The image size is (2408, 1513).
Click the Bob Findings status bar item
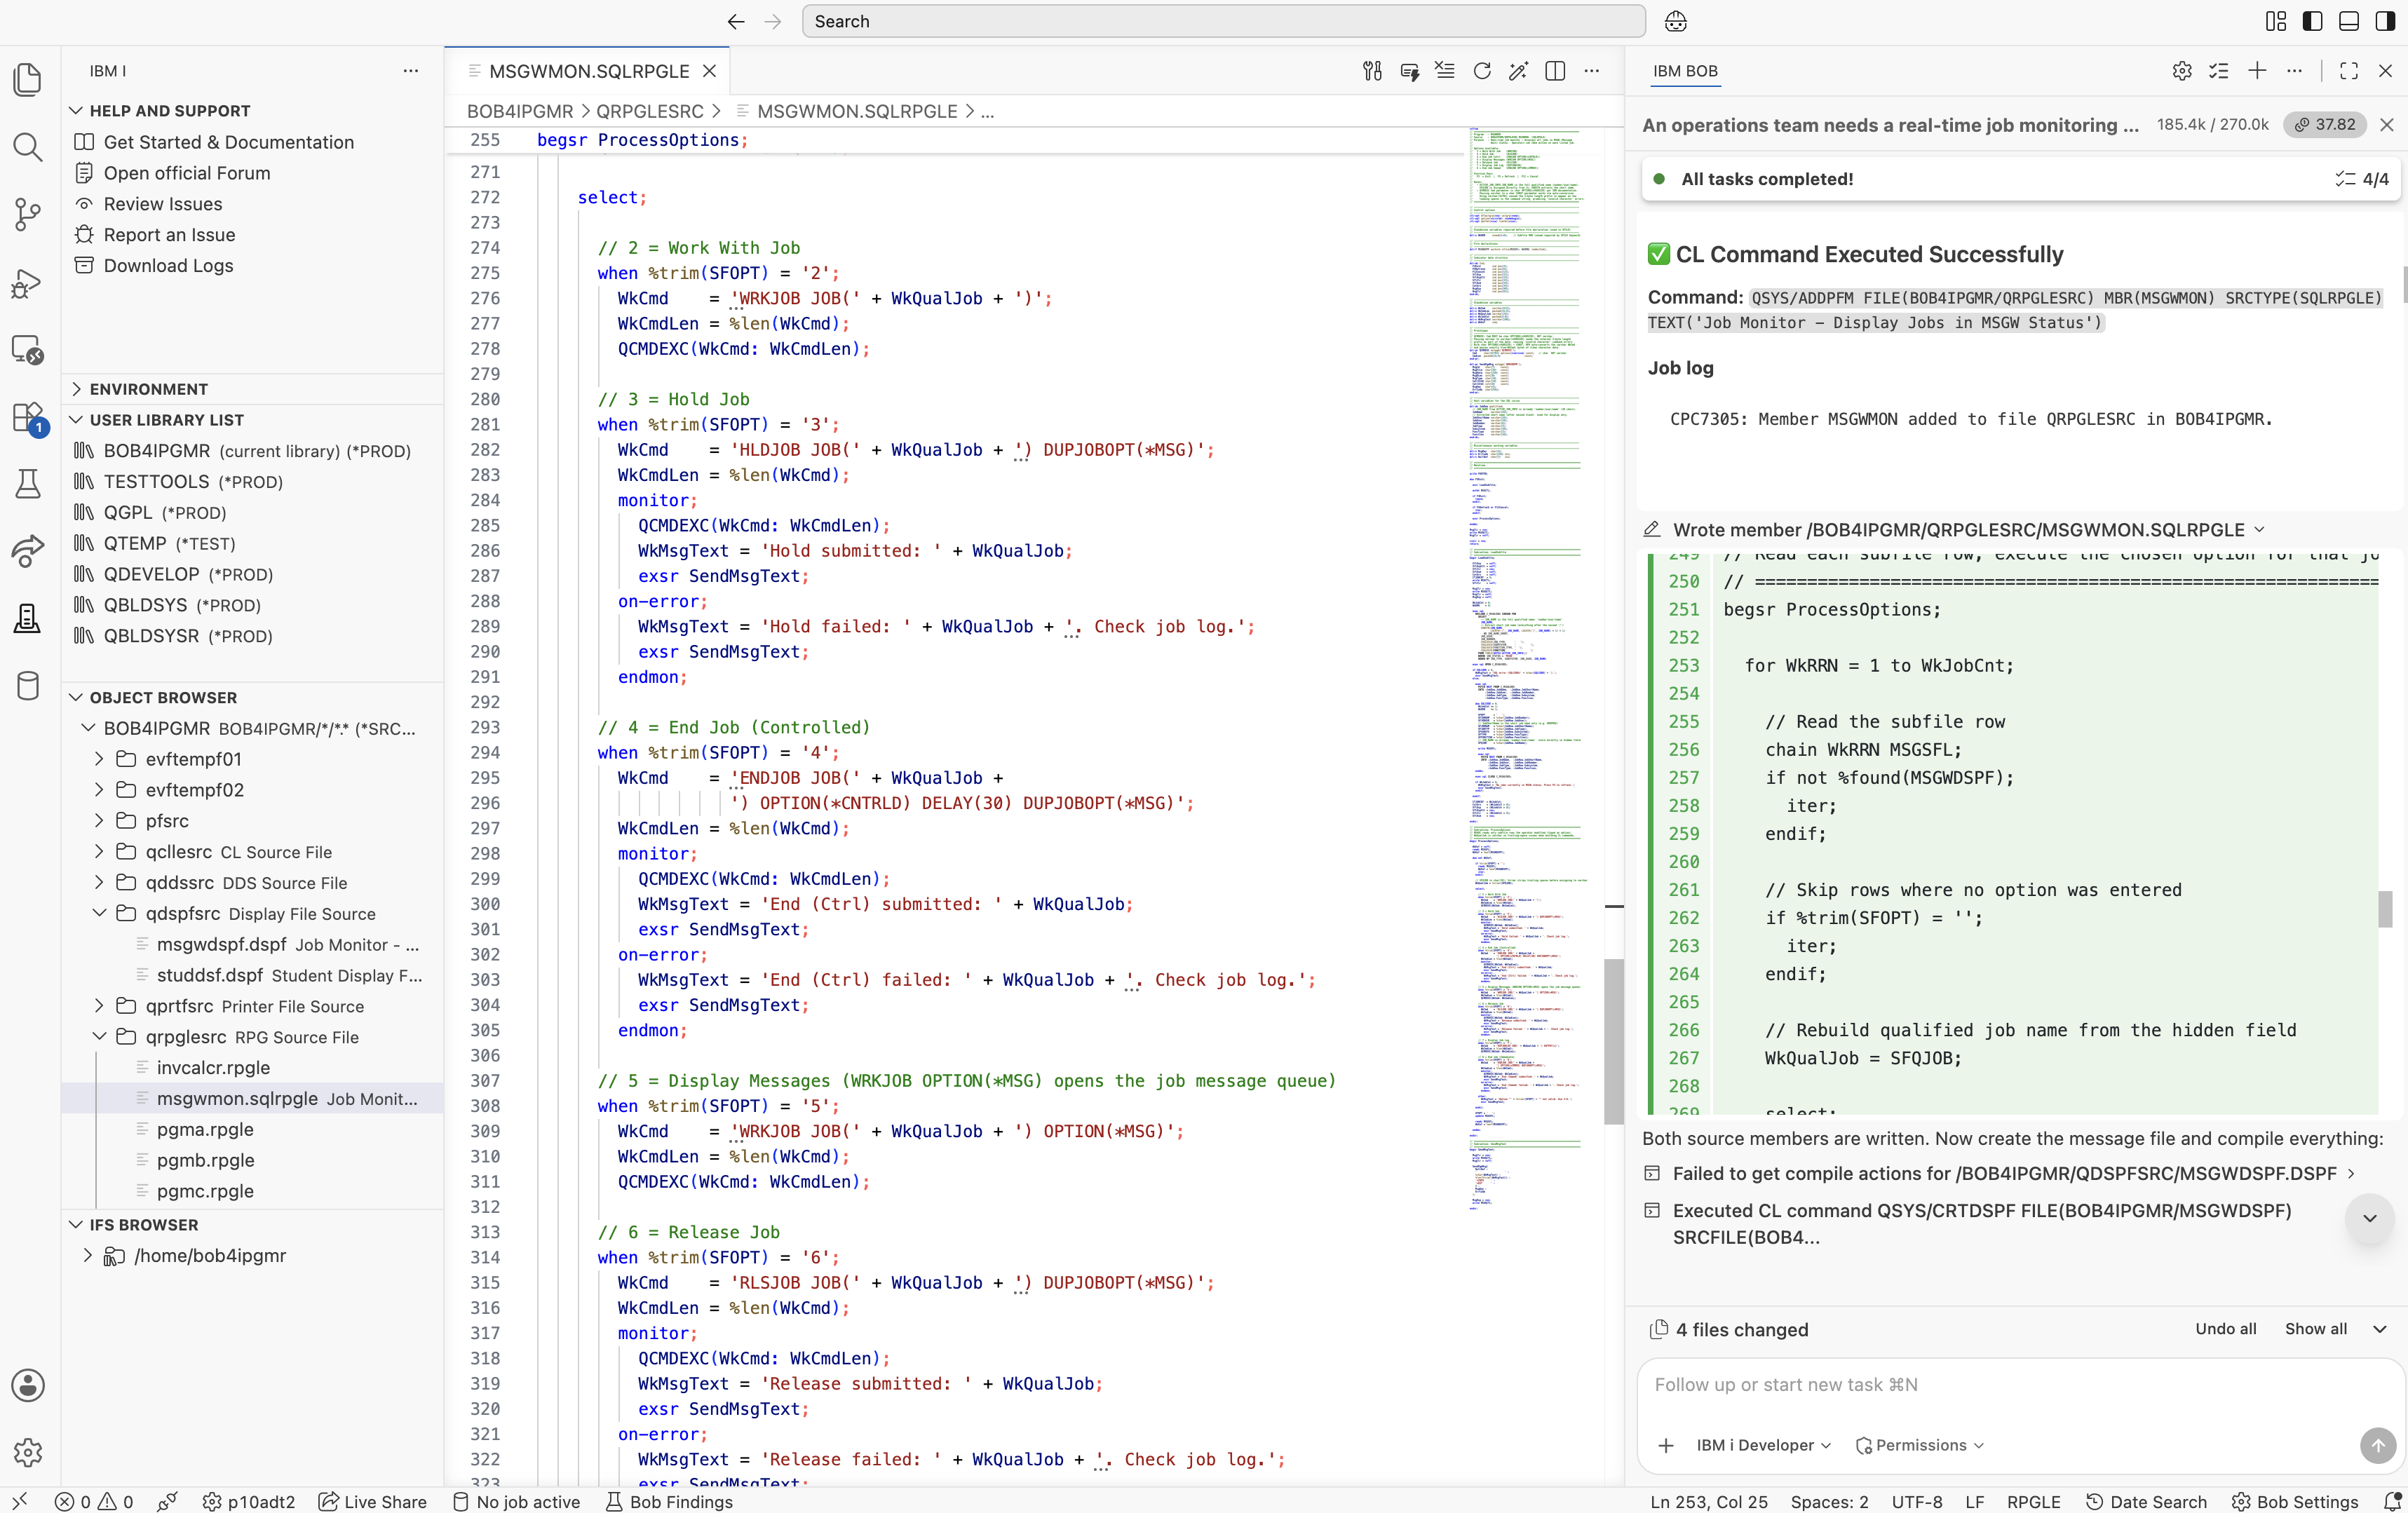click(x=669, y=1501)
